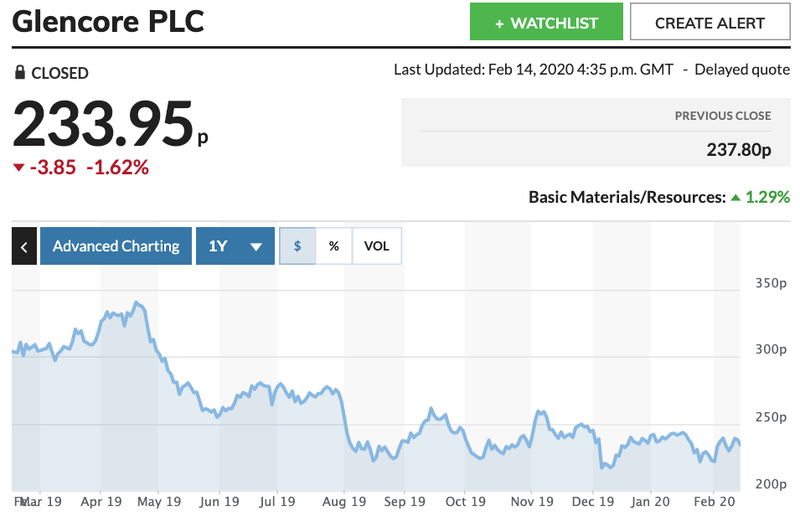Image resolution: width=800 pixels, height=517 pixels.
Task: Click the 350p price axis label
Action: coord(771,283)
